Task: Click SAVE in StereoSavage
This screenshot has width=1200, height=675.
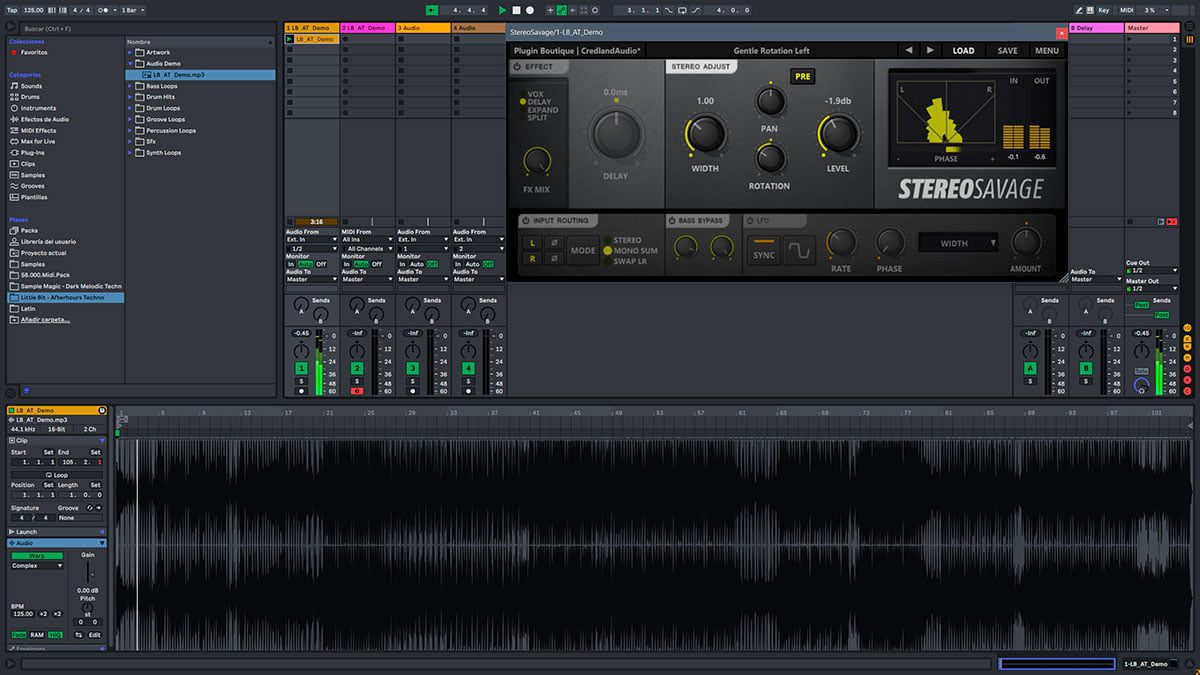Action: point(1007,50)
